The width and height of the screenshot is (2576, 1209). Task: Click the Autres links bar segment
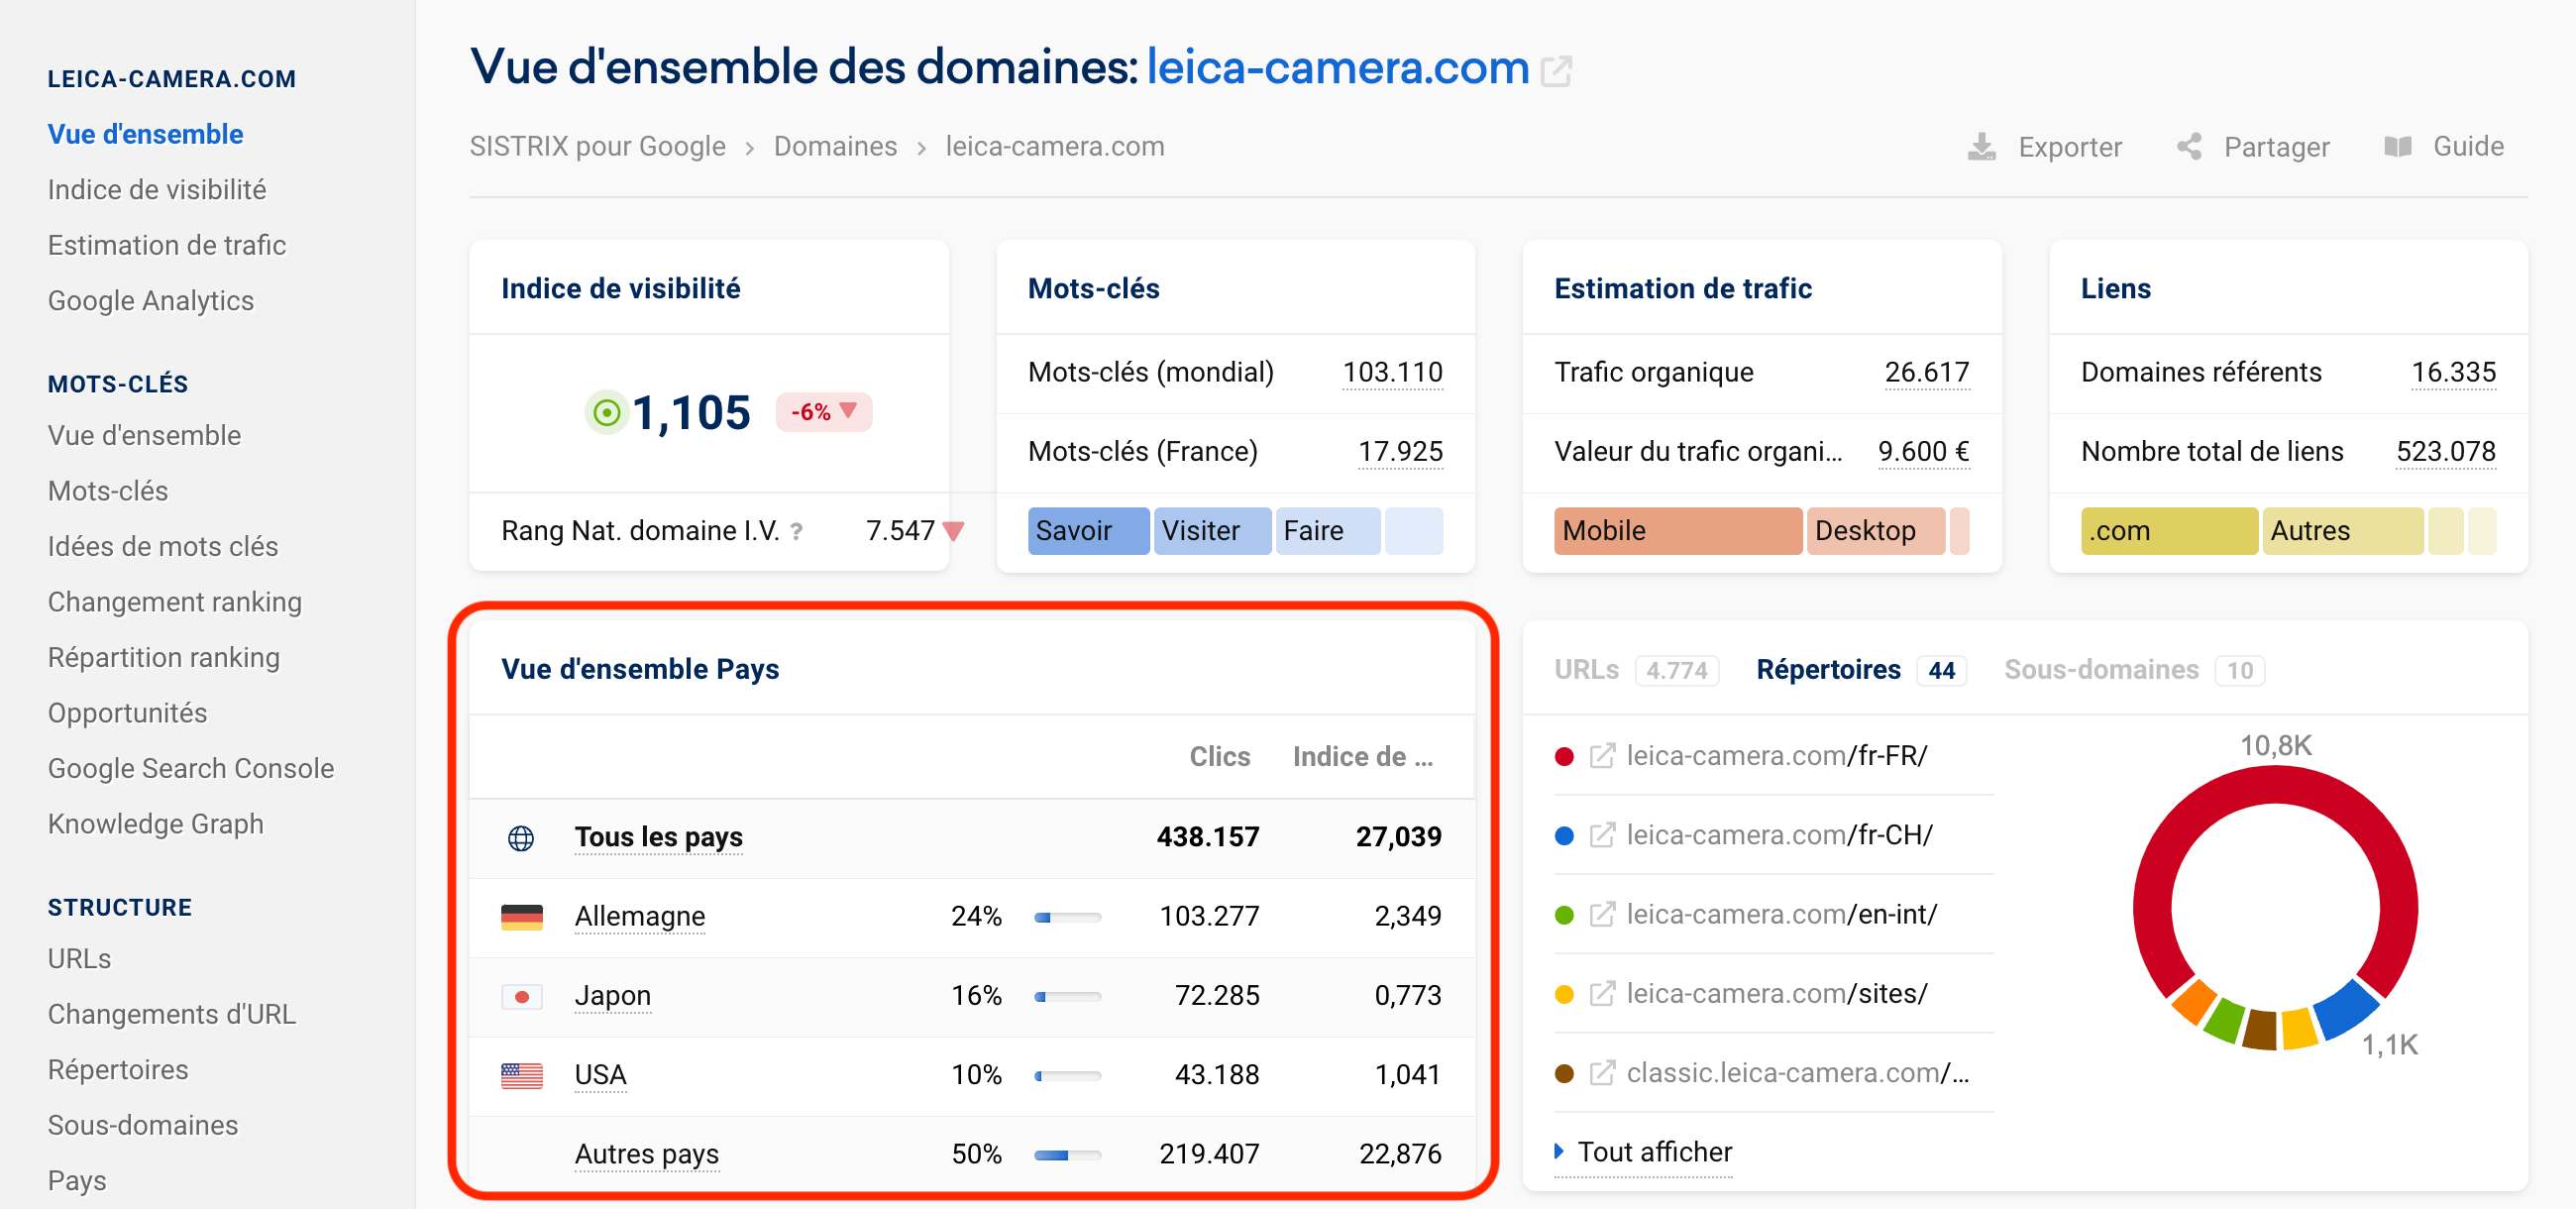pyautogui.click(x=2342, y=531)
